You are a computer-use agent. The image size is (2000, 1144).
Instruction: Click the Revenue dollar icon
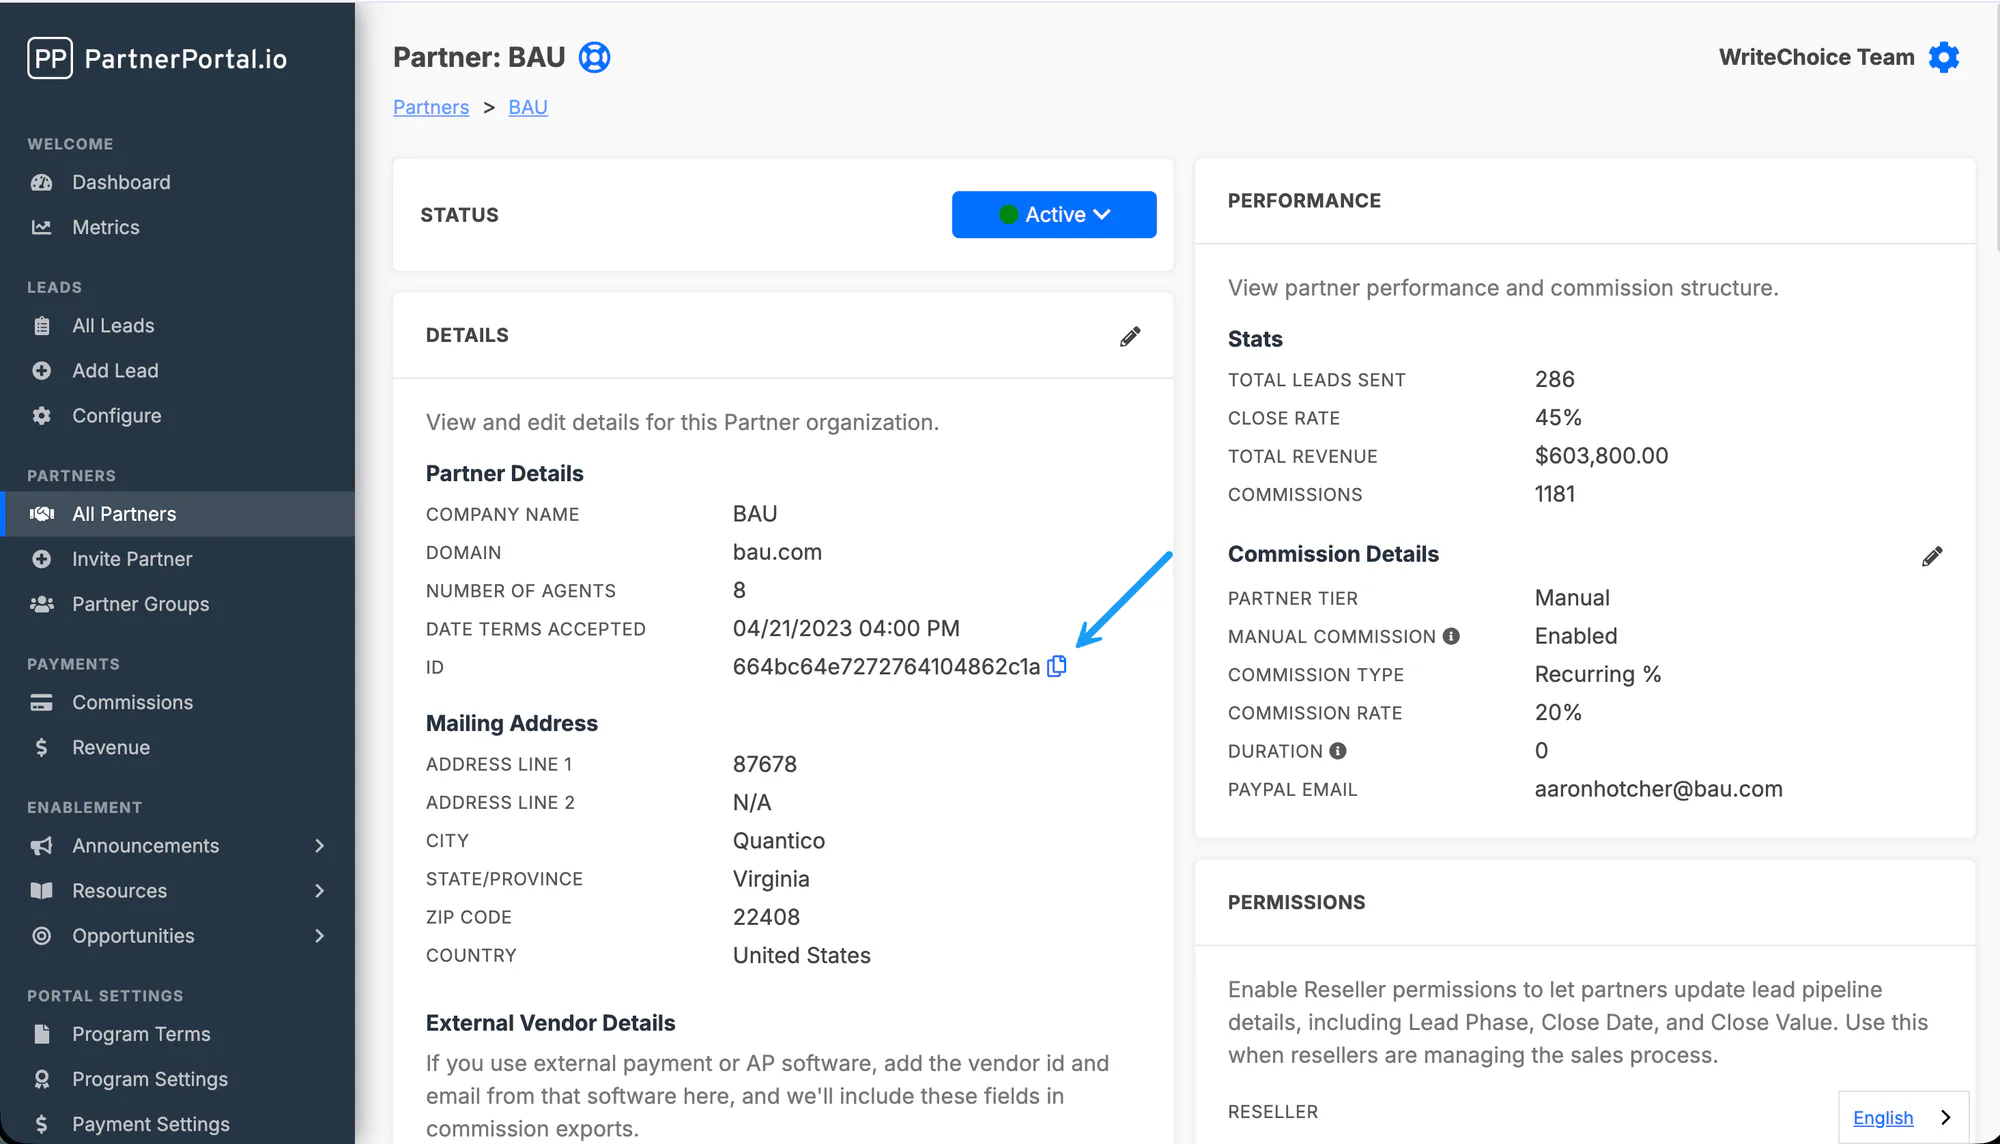coord(42,748)
